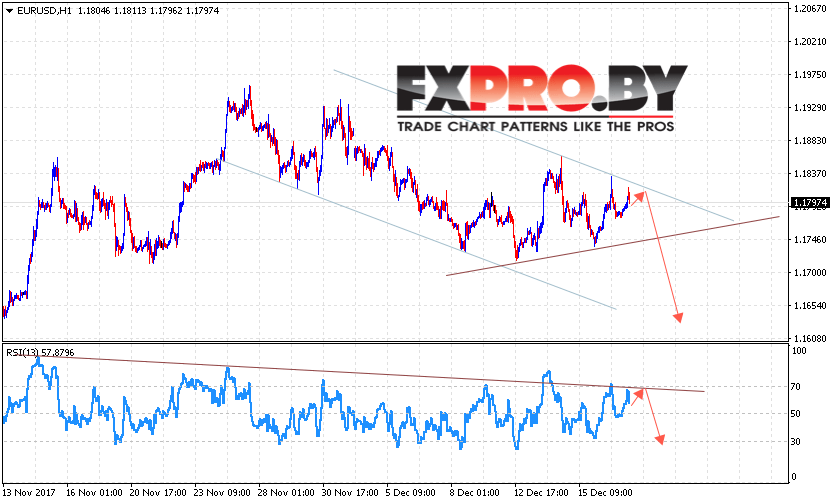831x504 pixels.
Task: Select the high value 1.18113 in header
Action: 130,11
